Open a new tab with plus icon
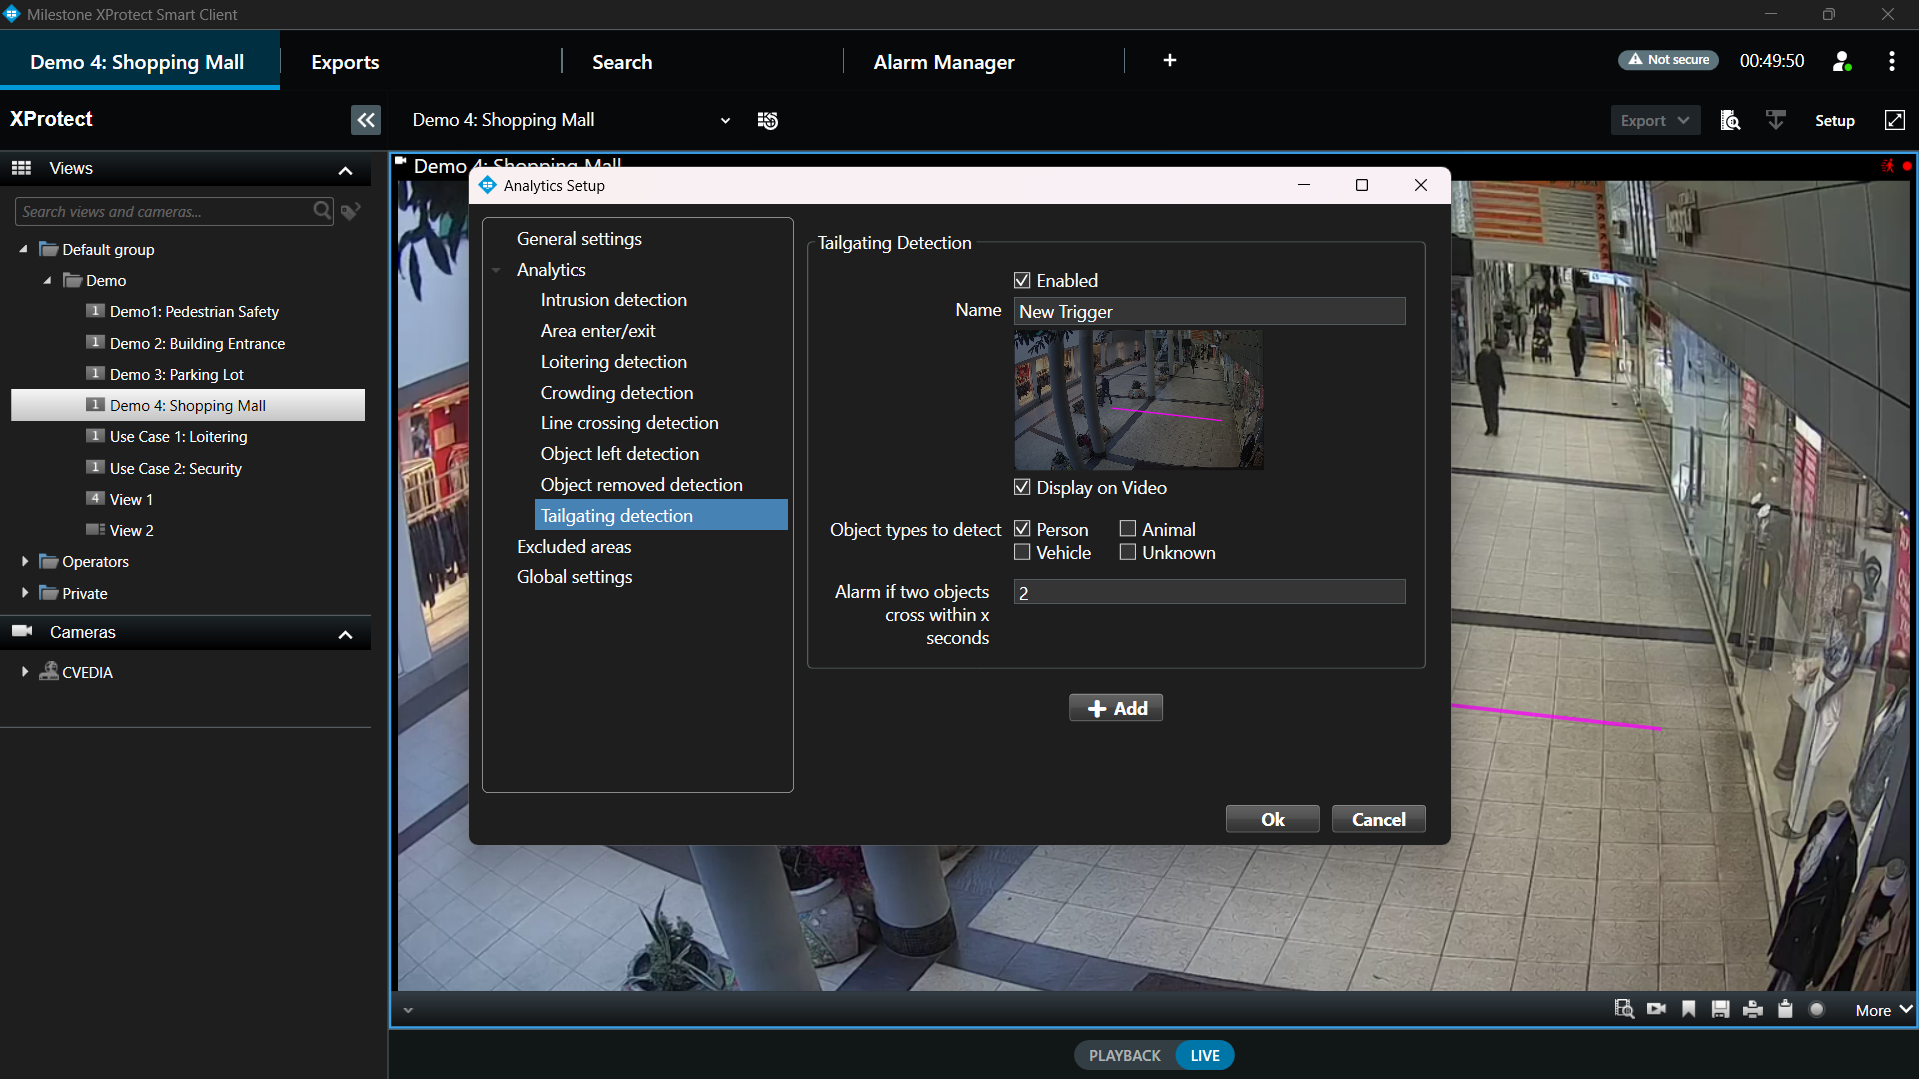This screenshot has width=1919, height=1079. 1169,61
